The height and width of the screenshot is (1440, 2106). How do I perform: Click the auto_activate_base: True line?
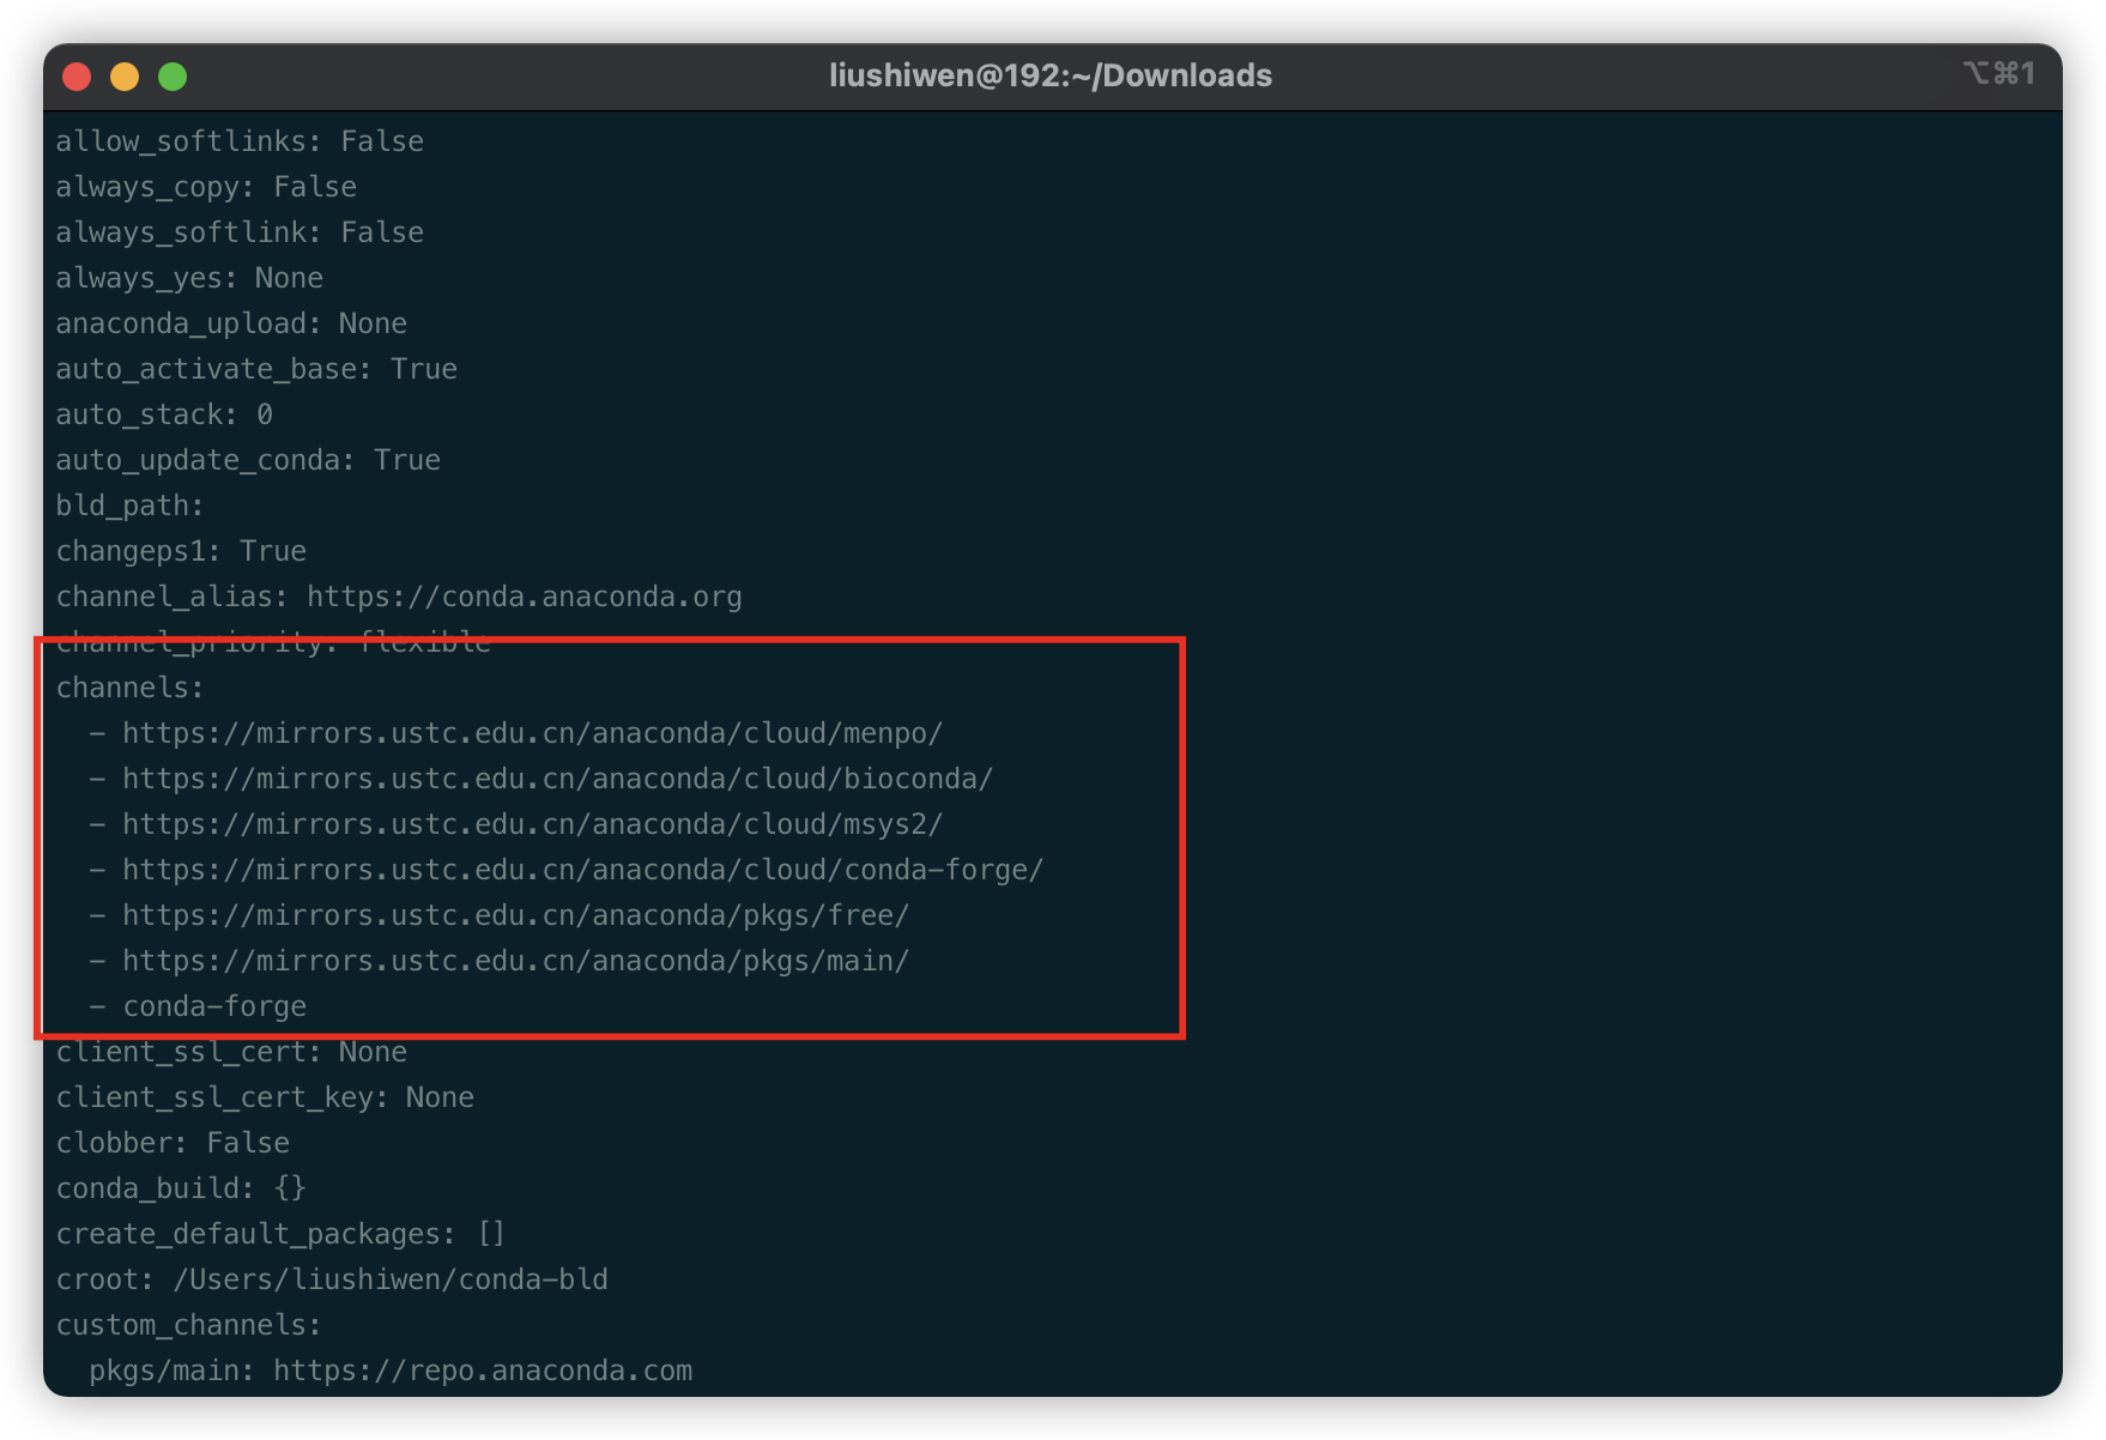(256, 369)
